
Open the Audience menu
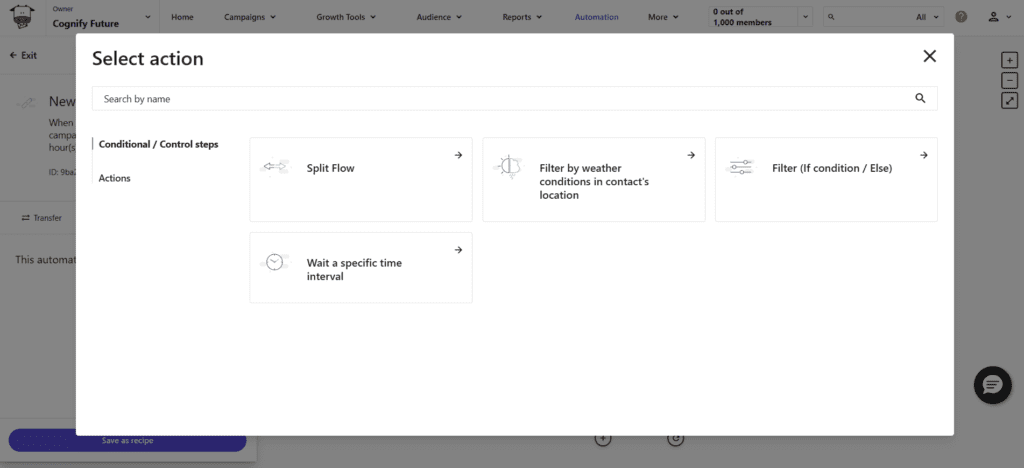click(440, 18)
